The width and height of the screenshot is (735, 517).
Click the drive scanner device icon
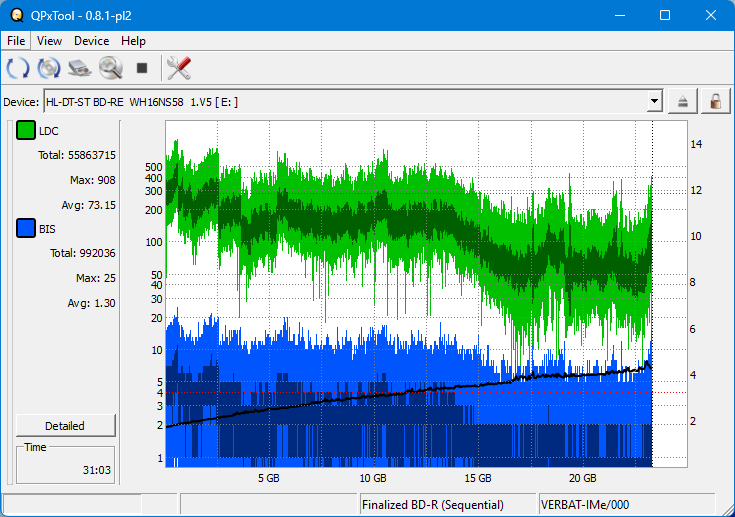80,68
